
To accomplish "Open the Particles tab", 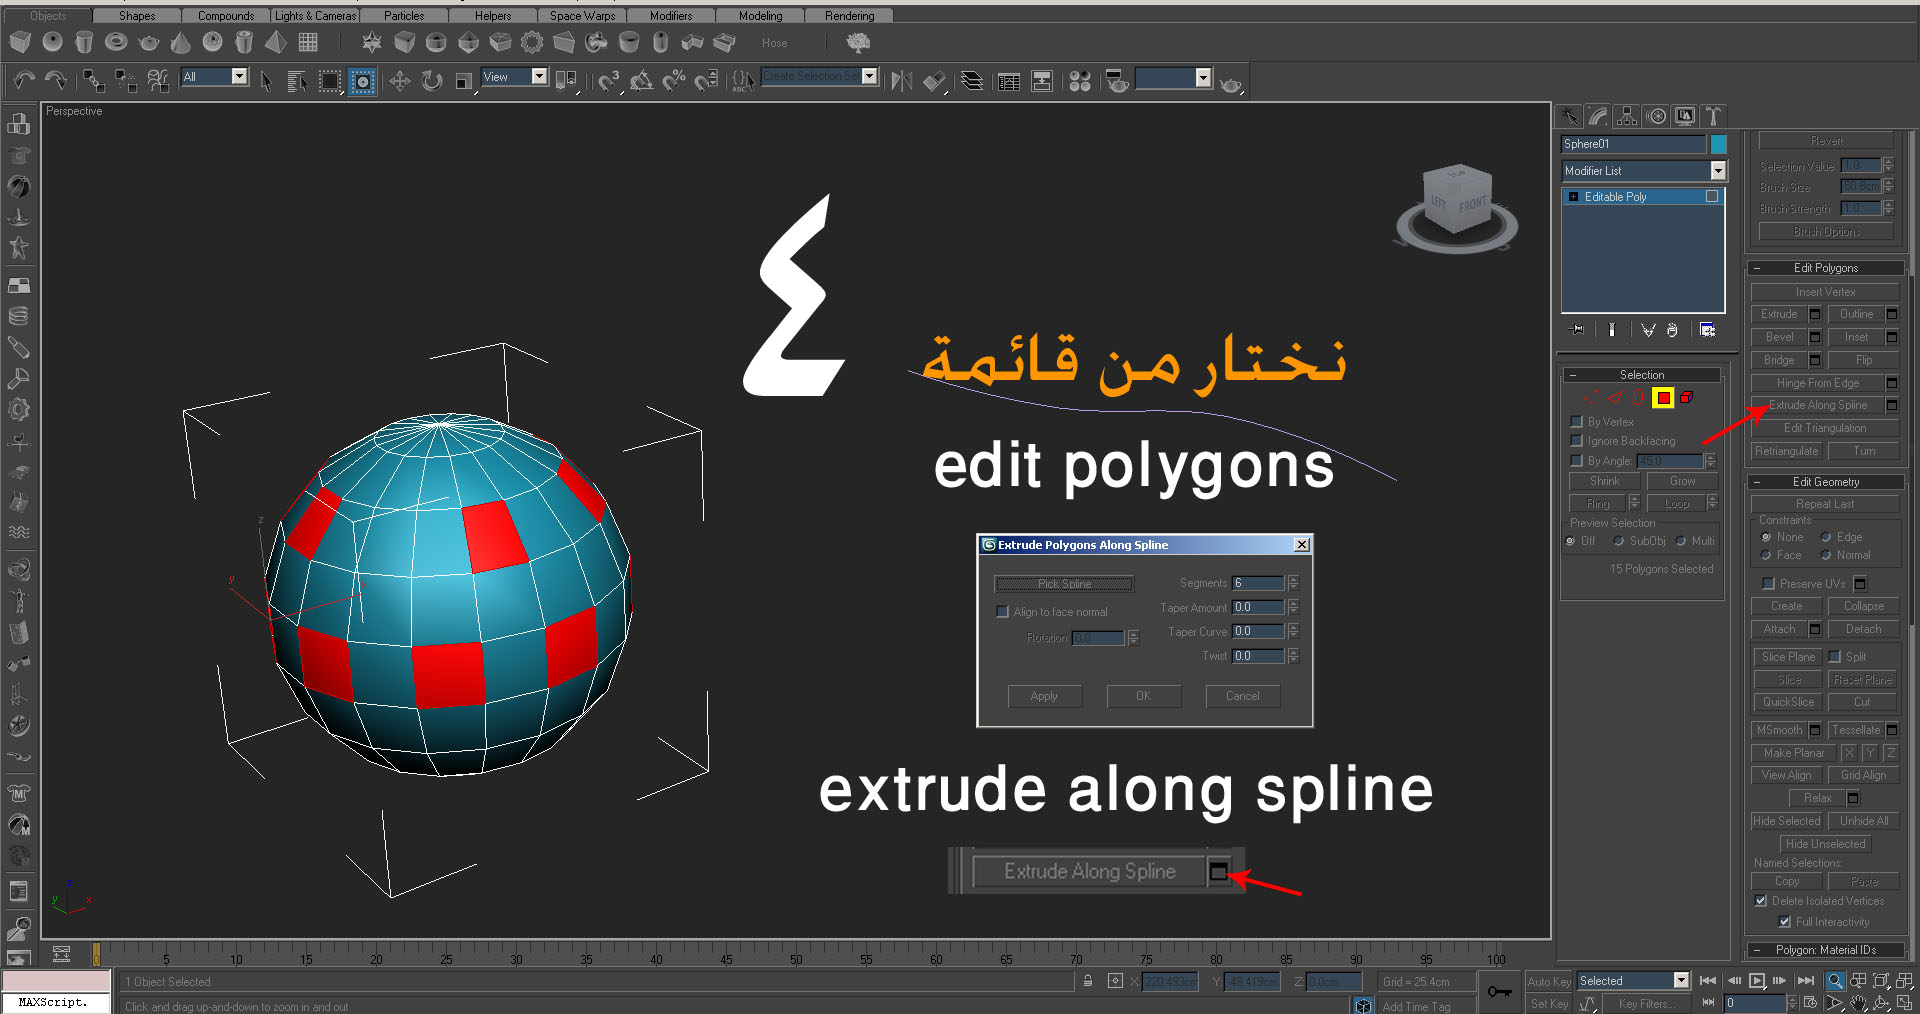I will (x=404, y=16).
